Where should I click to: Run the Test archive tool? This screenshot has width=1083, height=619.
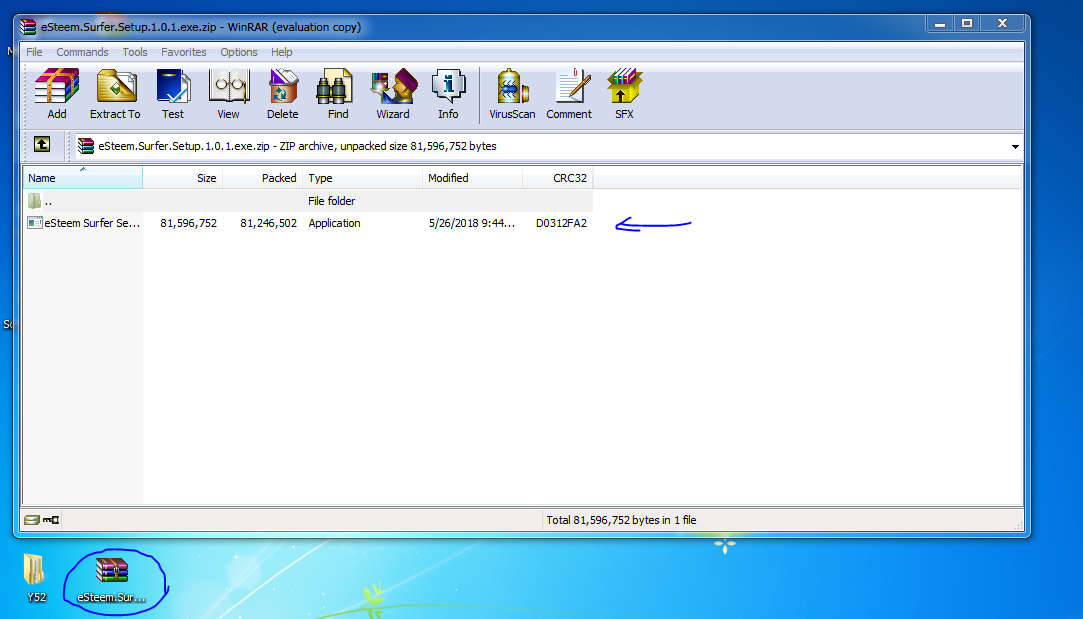tap(173, 95)
